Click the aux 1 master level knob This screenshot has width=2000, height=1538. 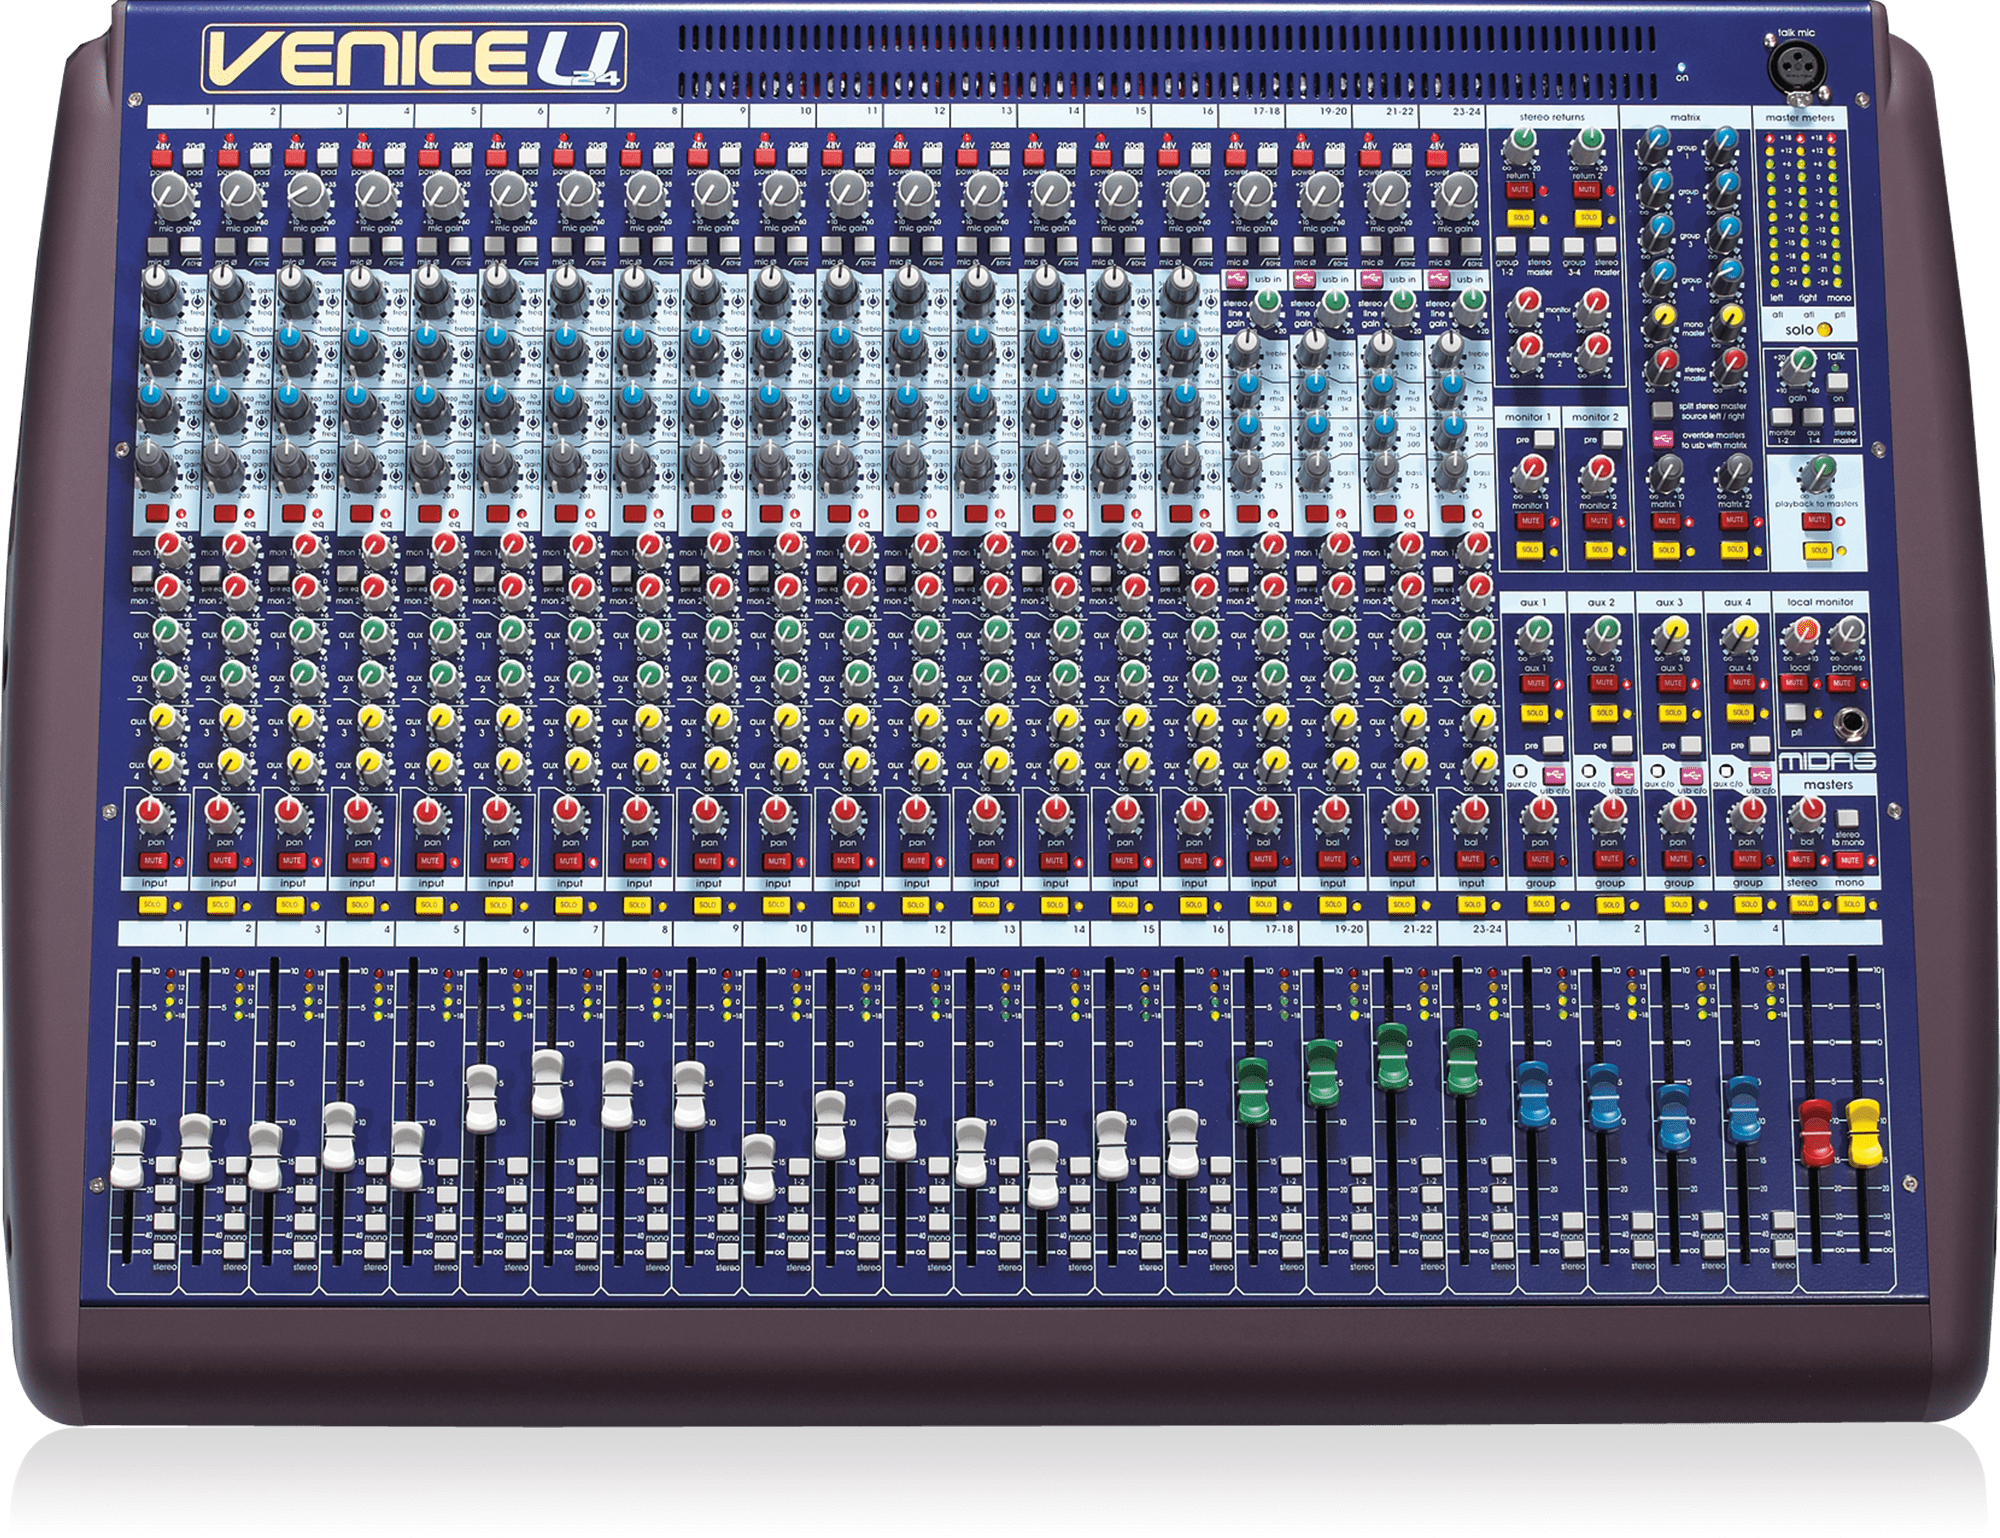[x=1534, y=635]
